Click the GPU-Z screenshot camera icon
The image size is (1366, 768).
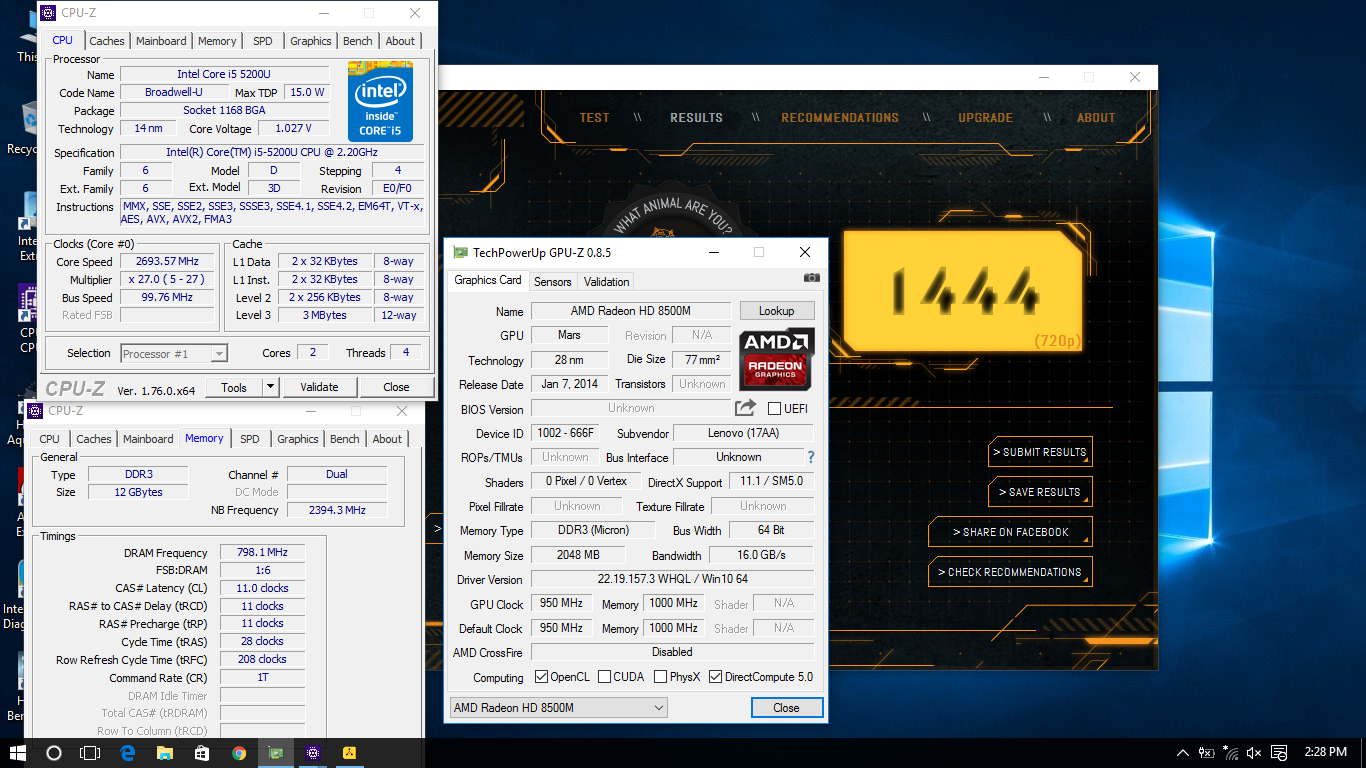(812, 278)
